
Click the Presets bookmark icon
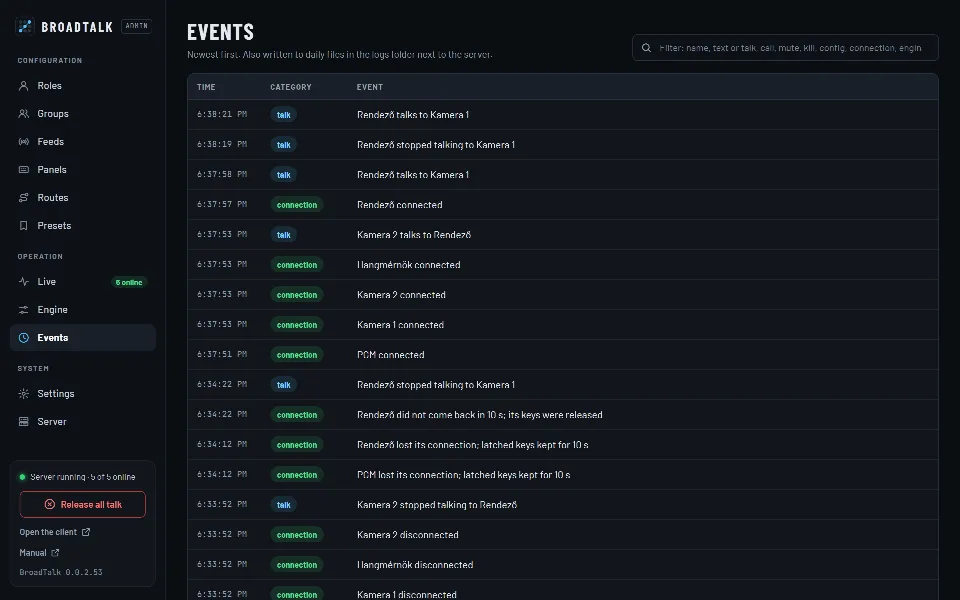pos(23,226)
